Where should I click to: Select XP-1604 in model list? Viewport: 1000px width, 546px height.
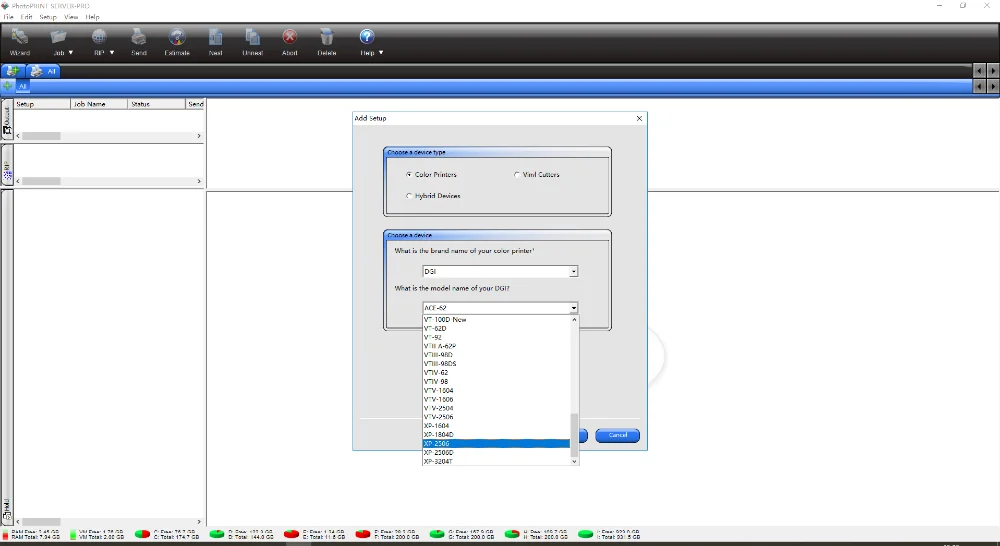tap(496, 425)
